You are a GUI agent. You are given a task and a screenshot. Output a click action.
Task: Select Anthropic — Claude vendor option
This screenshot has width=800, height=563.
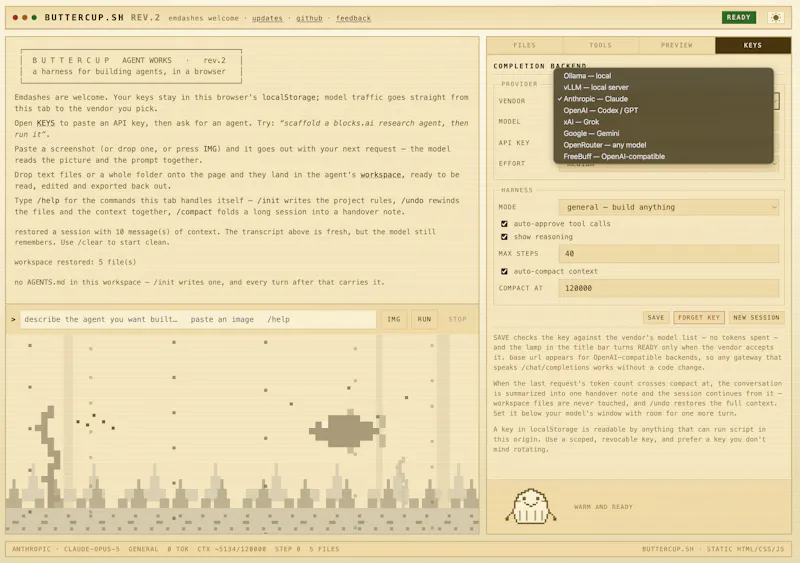click(x=663, y=99)
